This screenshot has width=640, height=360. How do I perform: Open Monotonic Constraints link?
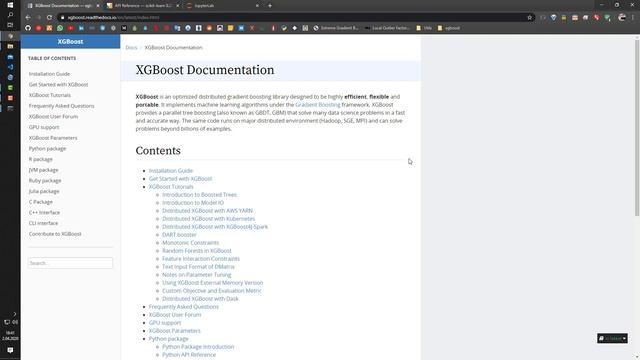[190, 243]
